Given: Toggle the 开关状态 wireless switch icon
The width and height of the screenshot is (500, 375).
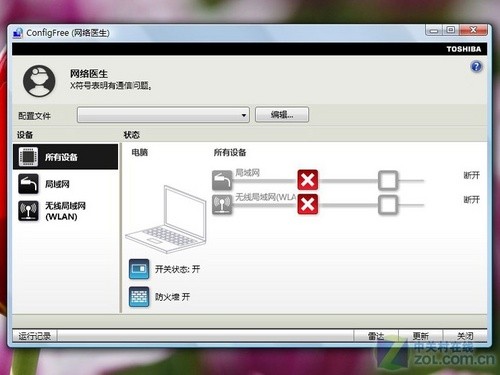Looking at the screenshot, I should point(139,269).
